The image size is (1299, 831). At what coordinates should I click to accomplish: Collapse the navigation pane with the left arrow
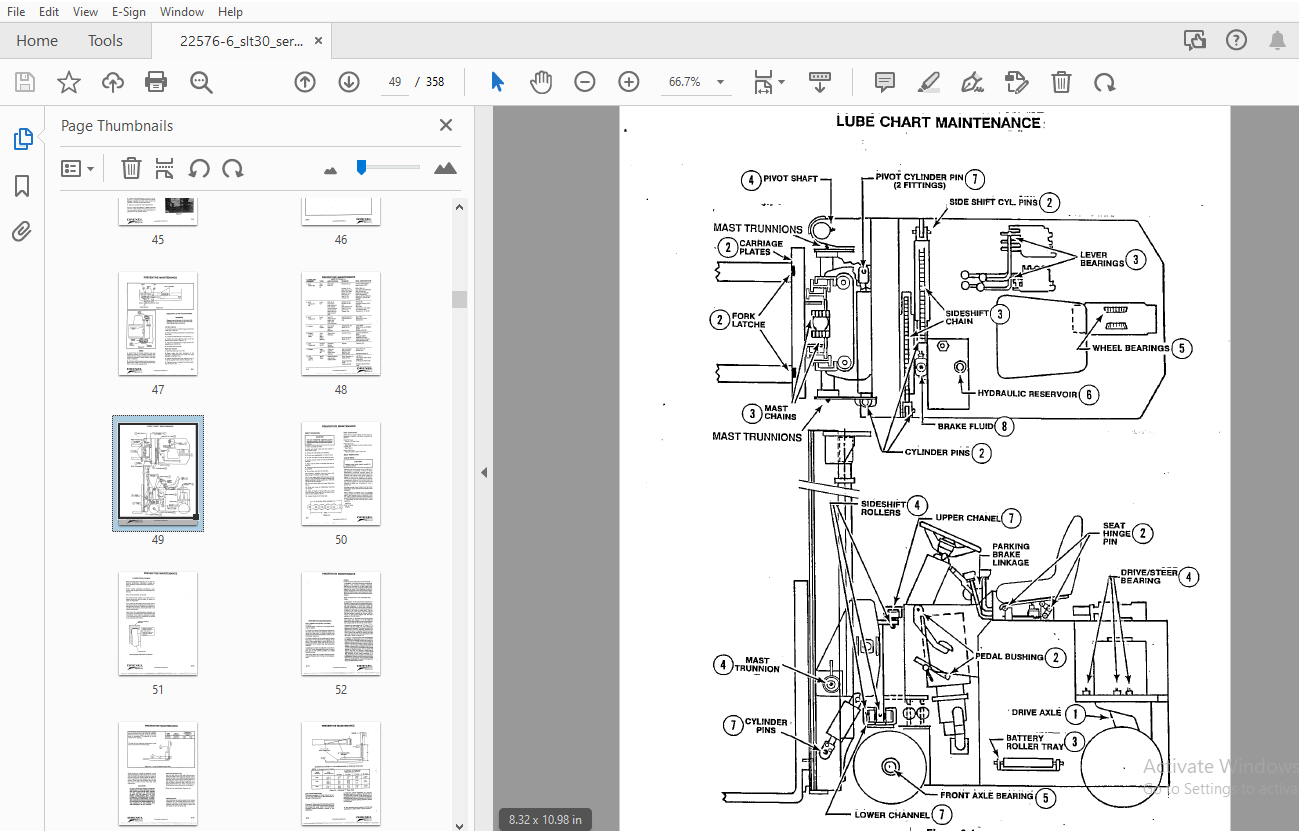pyautogui.click(x=484, y=472)
